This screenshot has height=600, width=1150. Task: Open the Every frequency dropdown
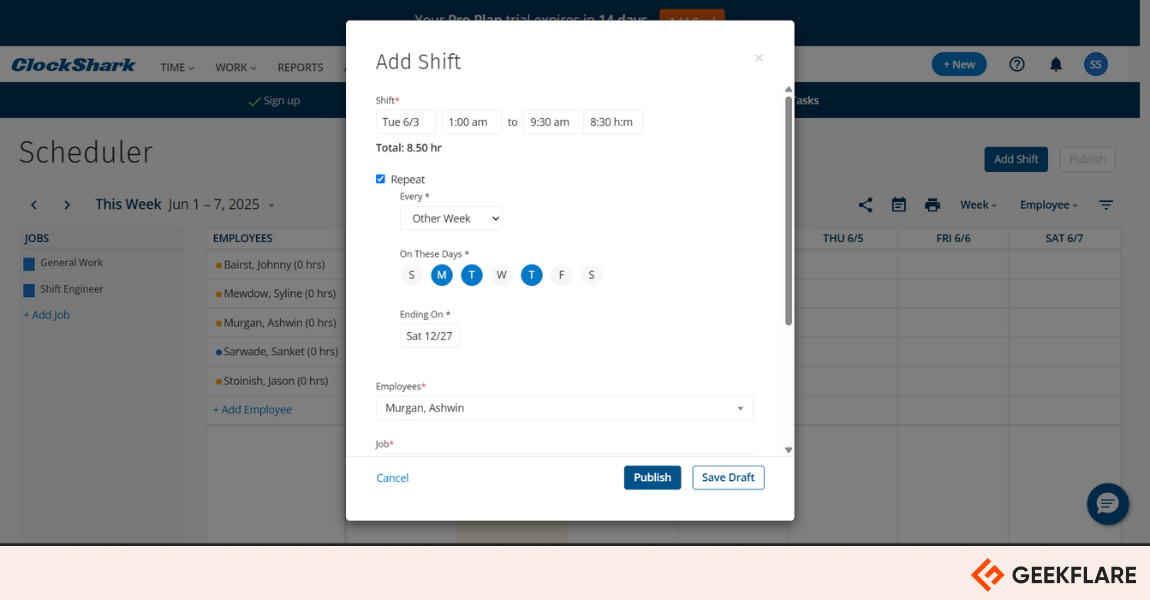451,218
